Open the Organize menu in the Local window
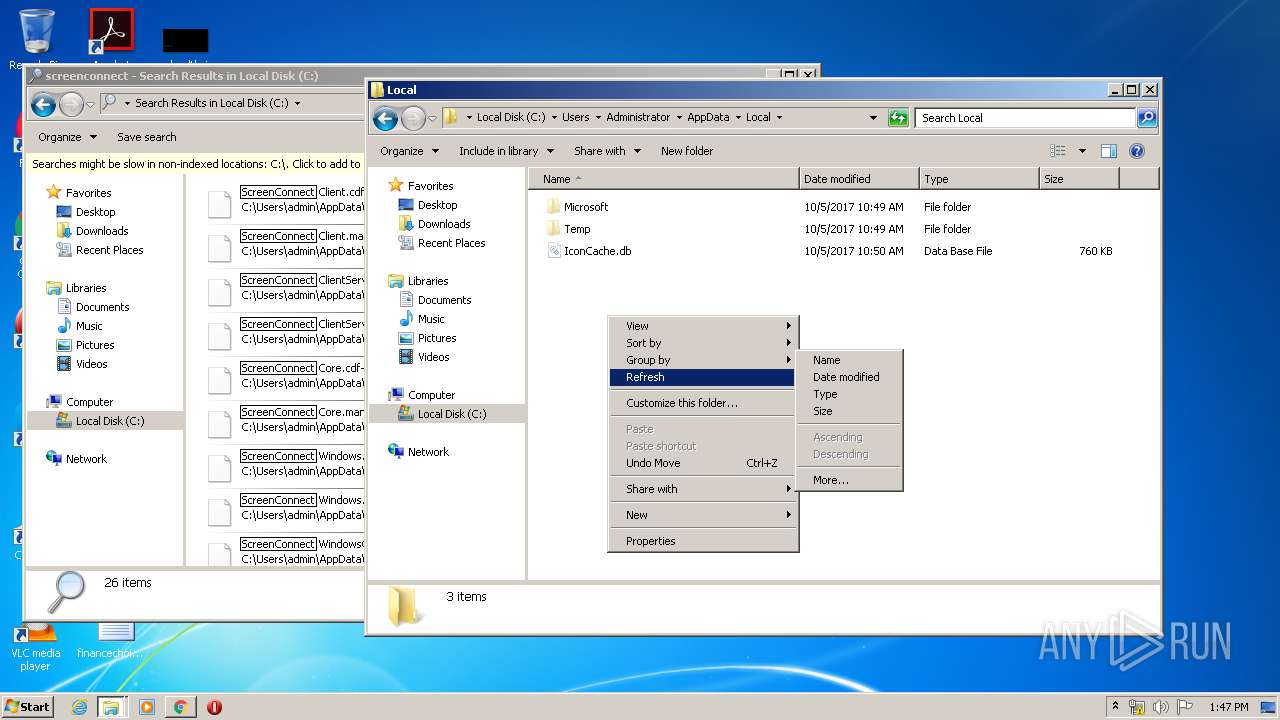1280x720 pixels. tap(409, 151)
